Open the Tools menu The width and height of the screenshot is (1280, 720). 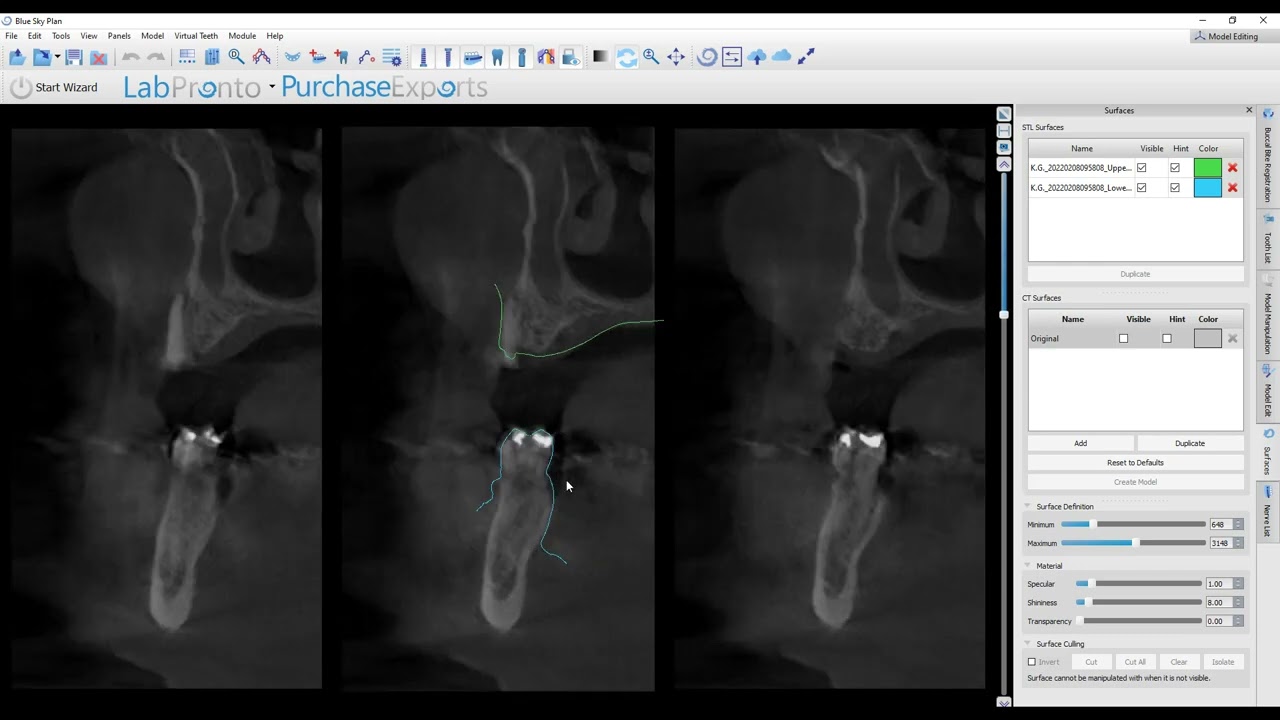61,36
